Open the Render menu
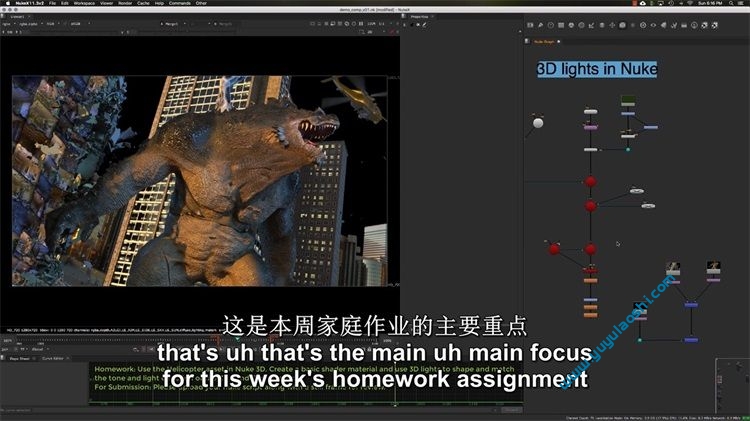 125,3
